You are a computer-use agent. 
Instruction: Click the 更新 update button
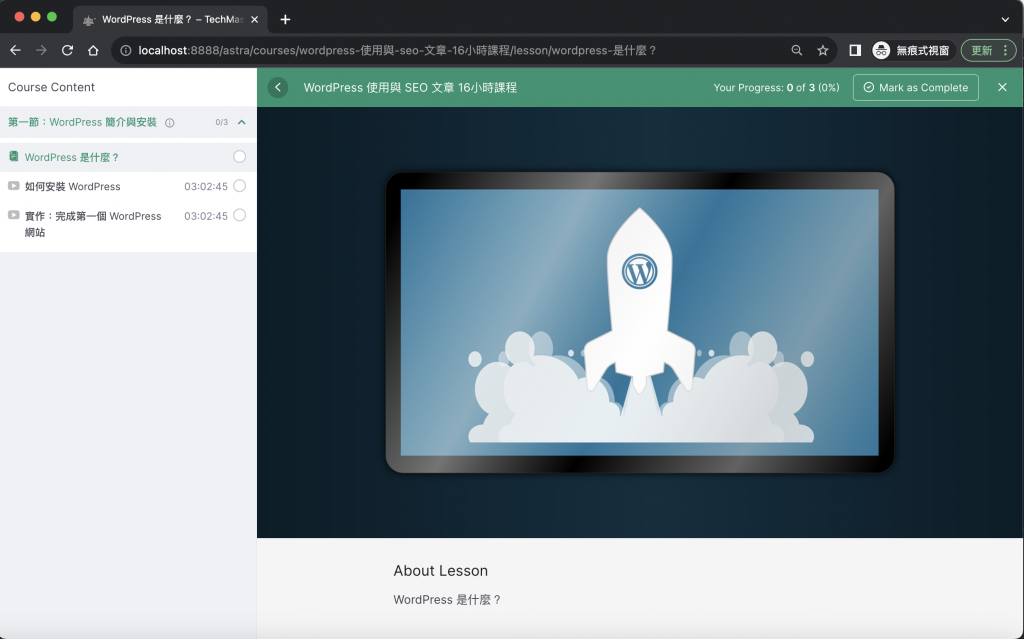coord(982,50)
